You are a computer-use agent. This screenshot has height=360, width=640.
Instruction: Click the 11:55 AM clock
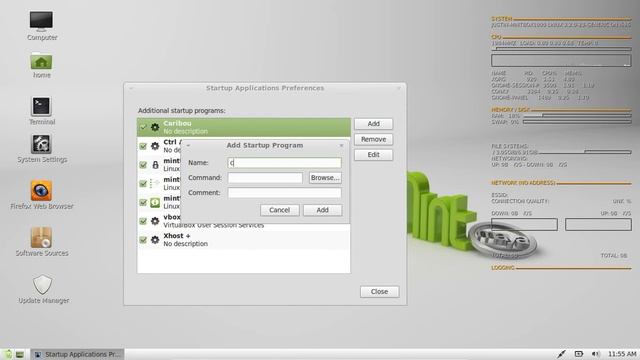[x=622, y=354]
